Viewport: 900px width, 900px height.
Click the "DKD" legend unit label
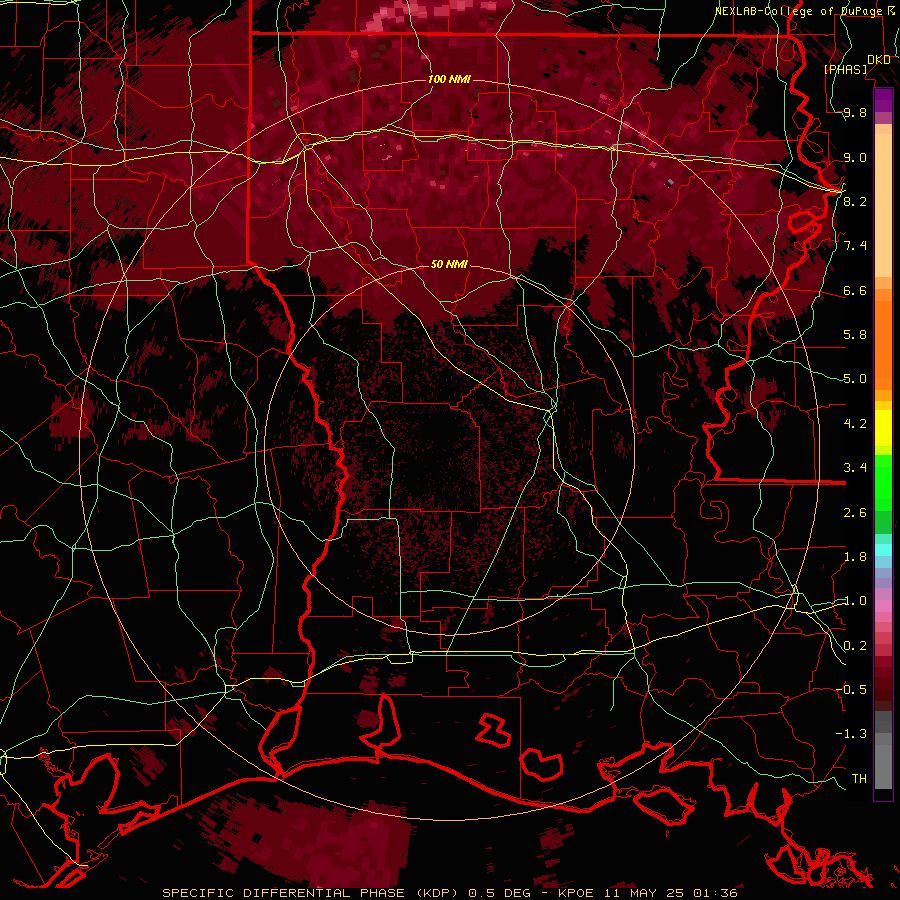click(879, 60)
